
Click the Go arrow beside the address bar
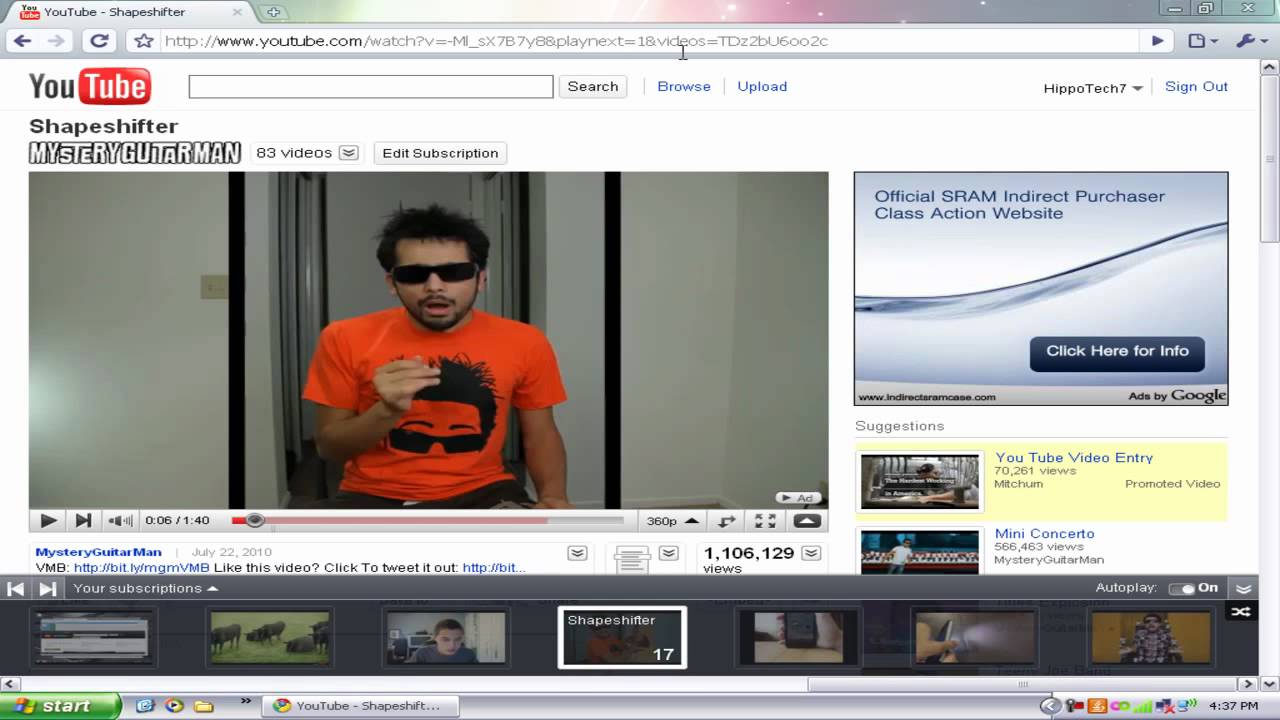point(1157,41)
